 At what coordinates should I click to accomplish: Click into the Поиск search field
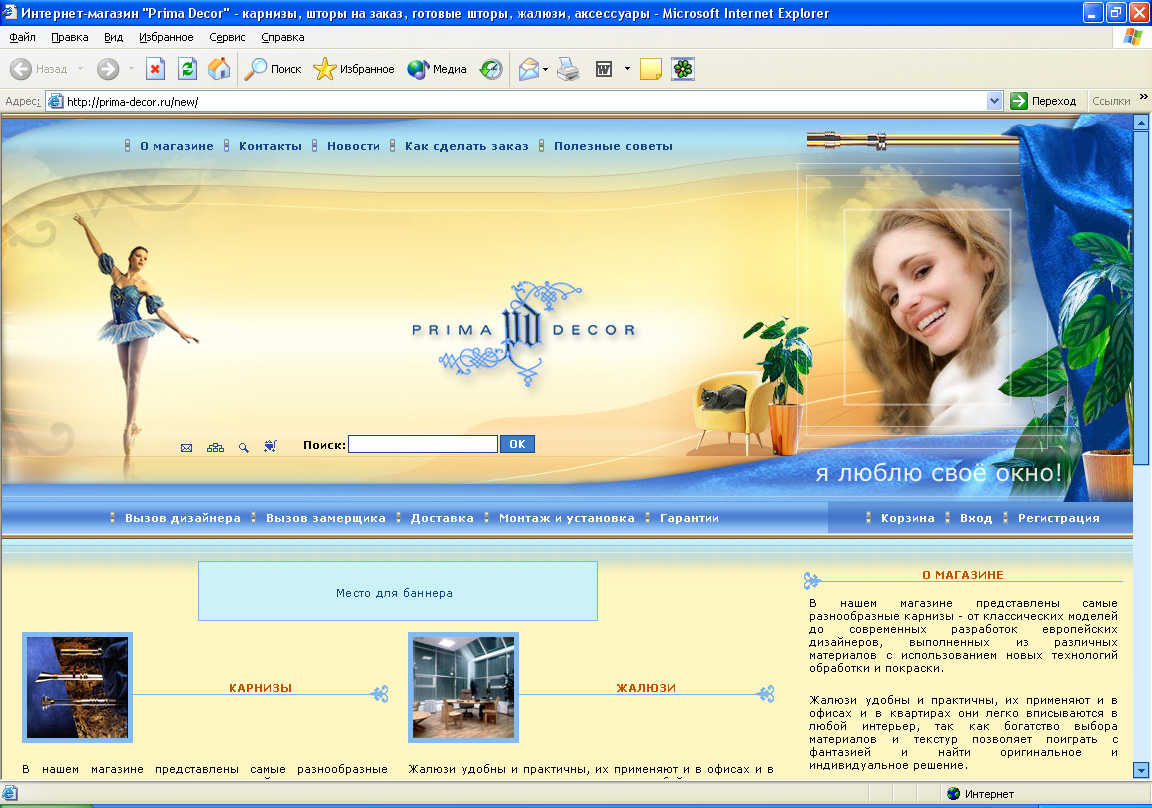[x=423, y=444]
